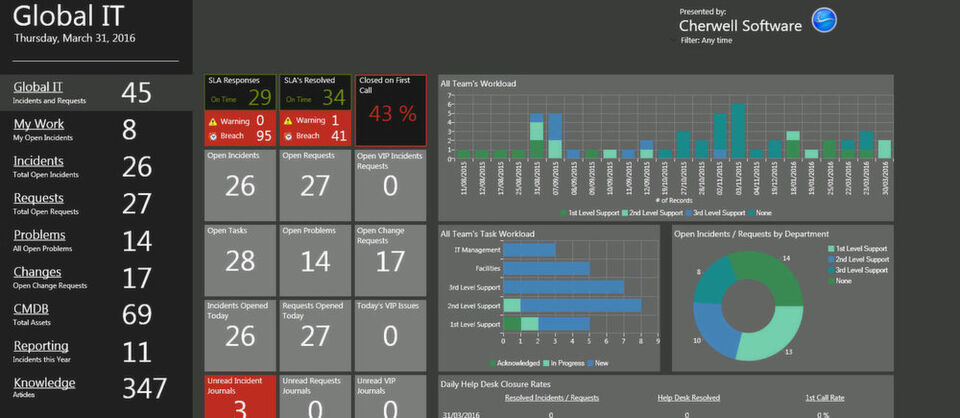Click the 1st Level Support workload legend swatch
Screen dimensions: 960x418
click(x=563, y=213)
